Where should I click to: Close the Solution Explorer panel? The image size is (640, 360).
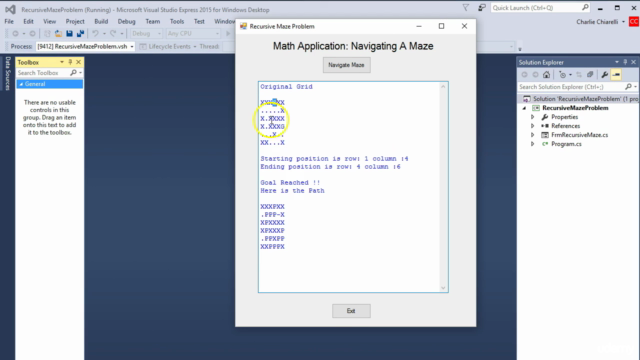tap(633, 62)
